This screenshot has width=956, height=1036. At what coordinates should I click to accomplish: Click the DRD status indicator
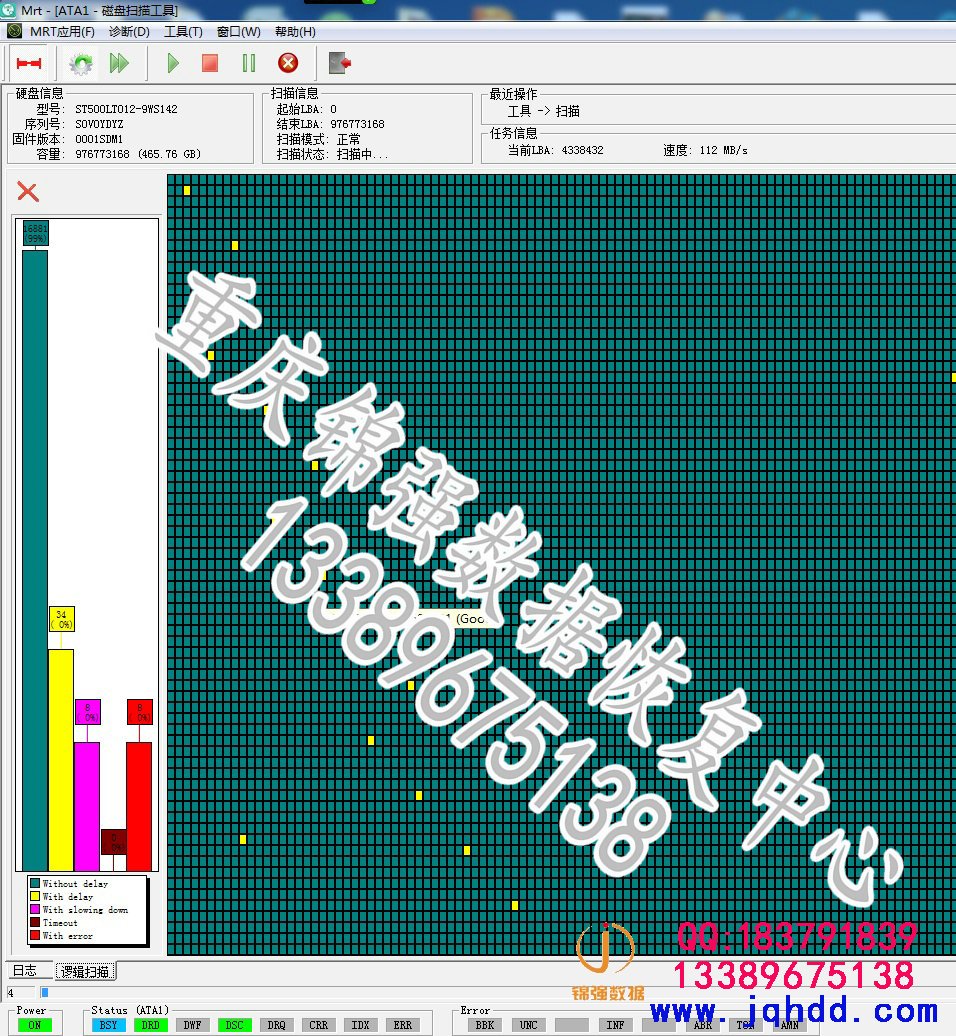click(150, 1025)
